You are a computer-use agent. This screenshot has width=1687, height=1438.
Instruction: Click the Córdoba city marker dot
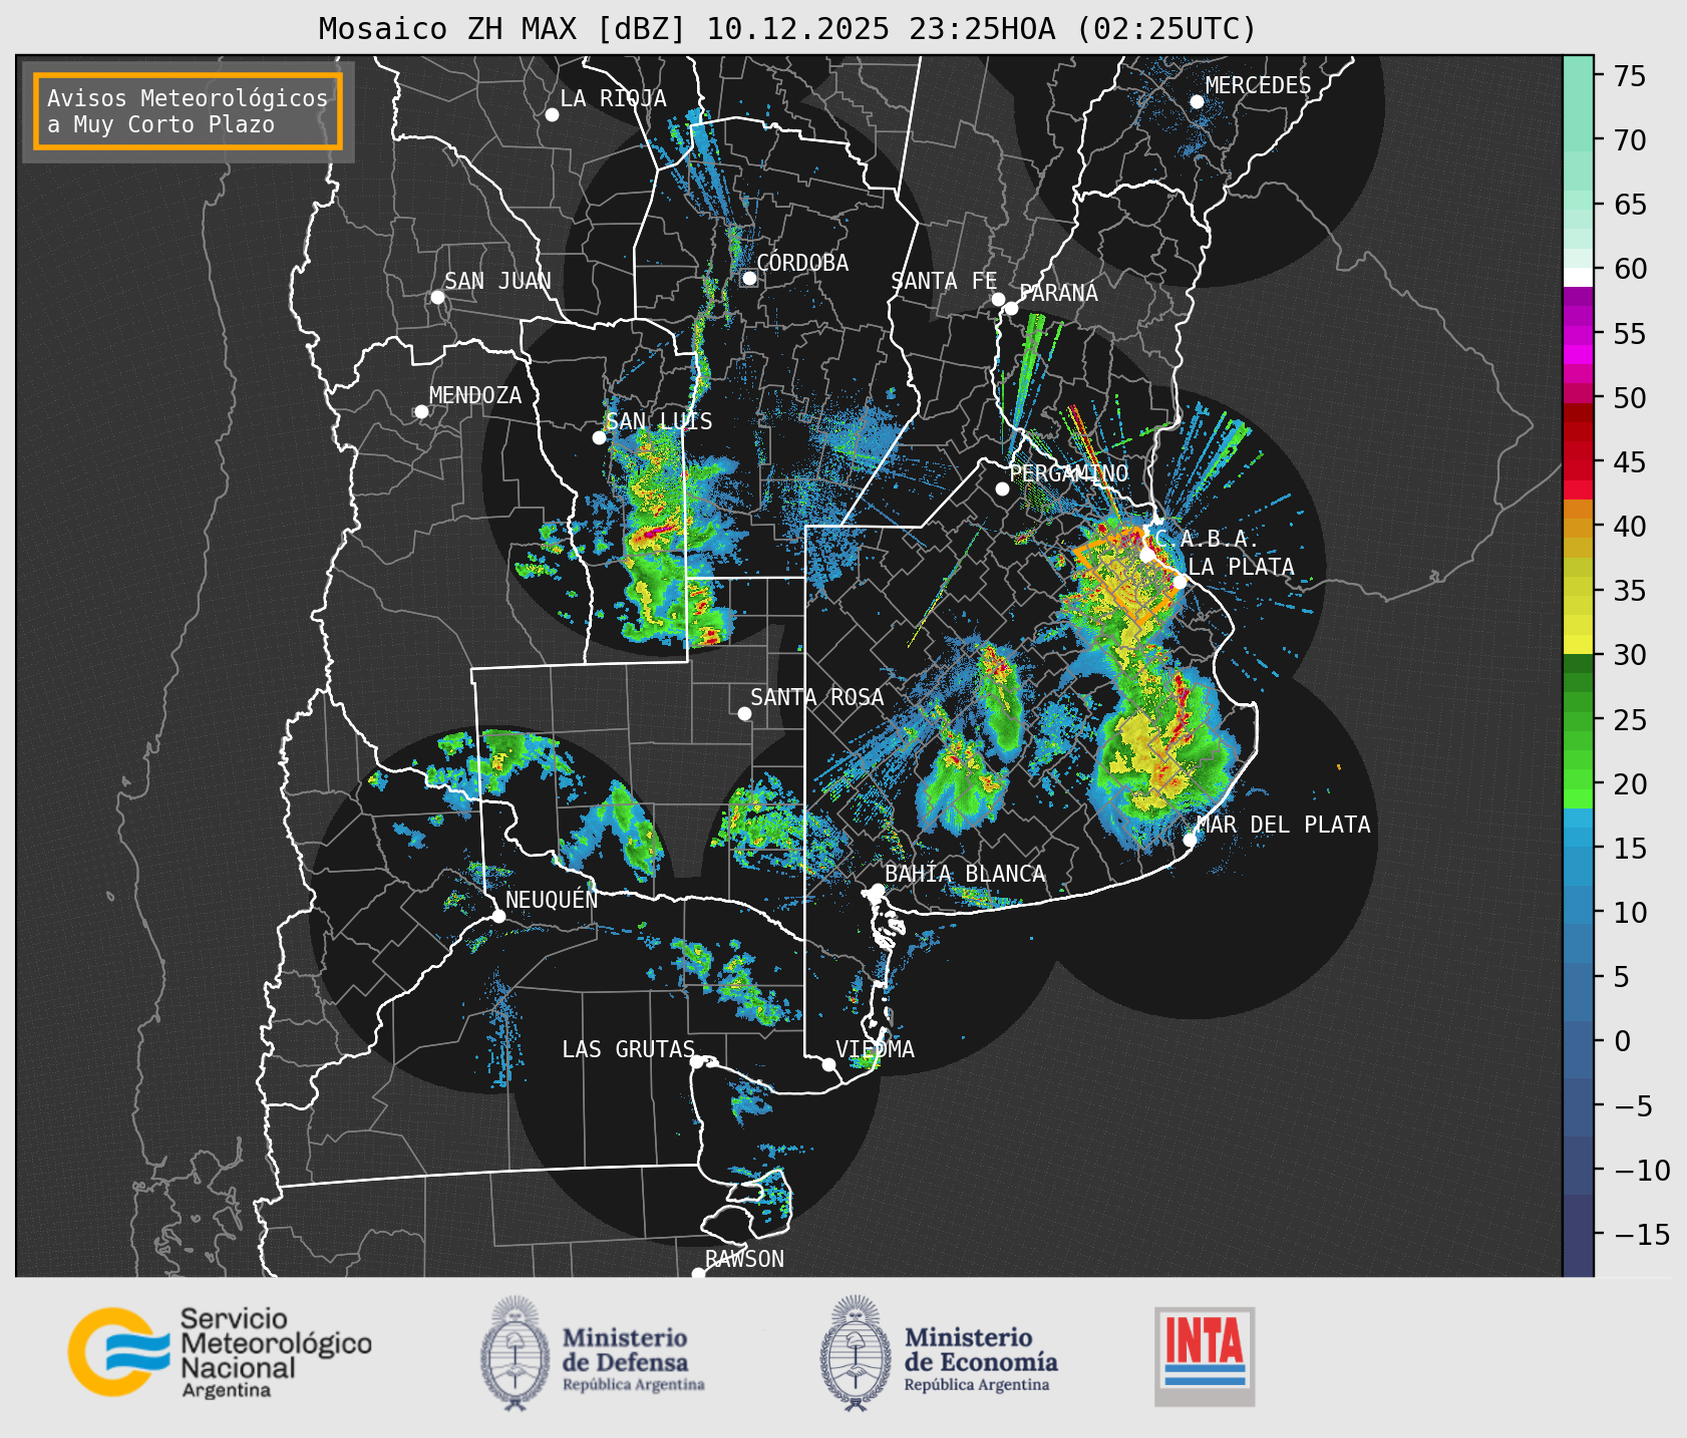(749, 278)
